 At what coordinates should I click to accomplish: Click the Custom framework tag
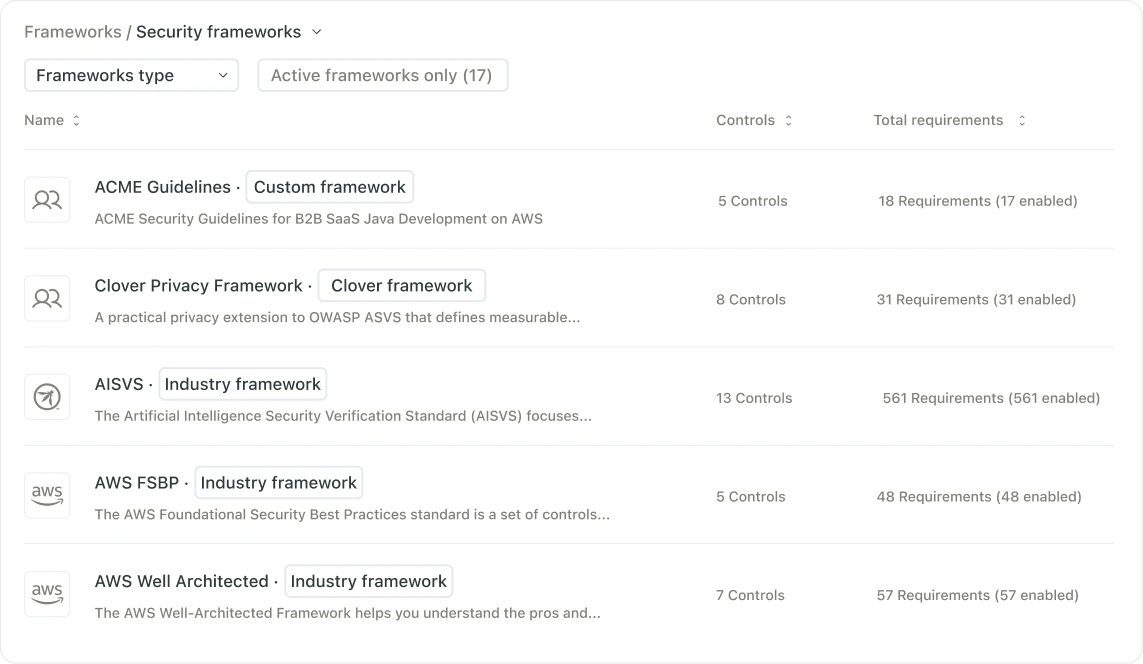click(329, 187)
